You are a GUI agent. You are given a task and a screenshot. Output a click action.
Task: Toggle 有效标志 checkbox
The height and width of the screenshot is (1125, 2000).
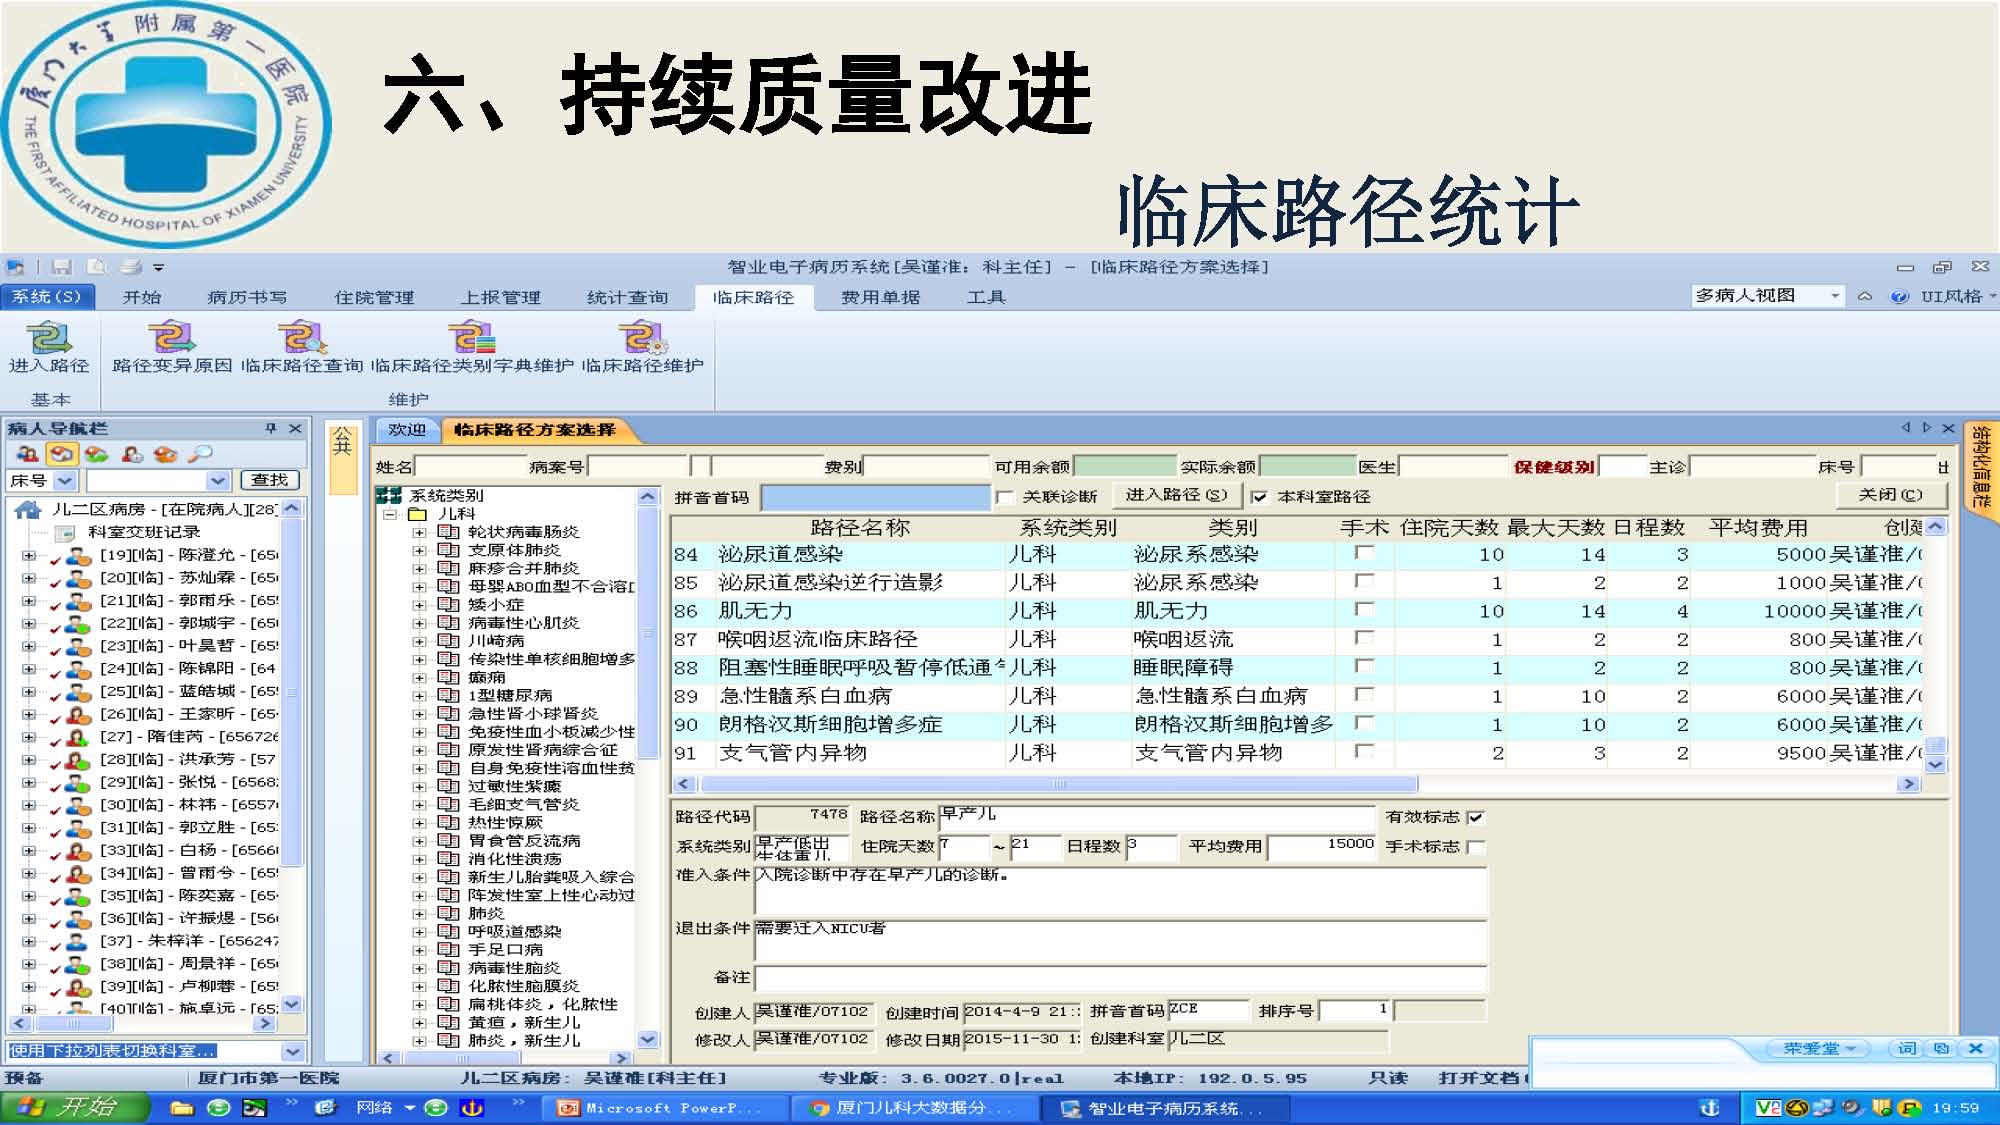point(1475,818)
